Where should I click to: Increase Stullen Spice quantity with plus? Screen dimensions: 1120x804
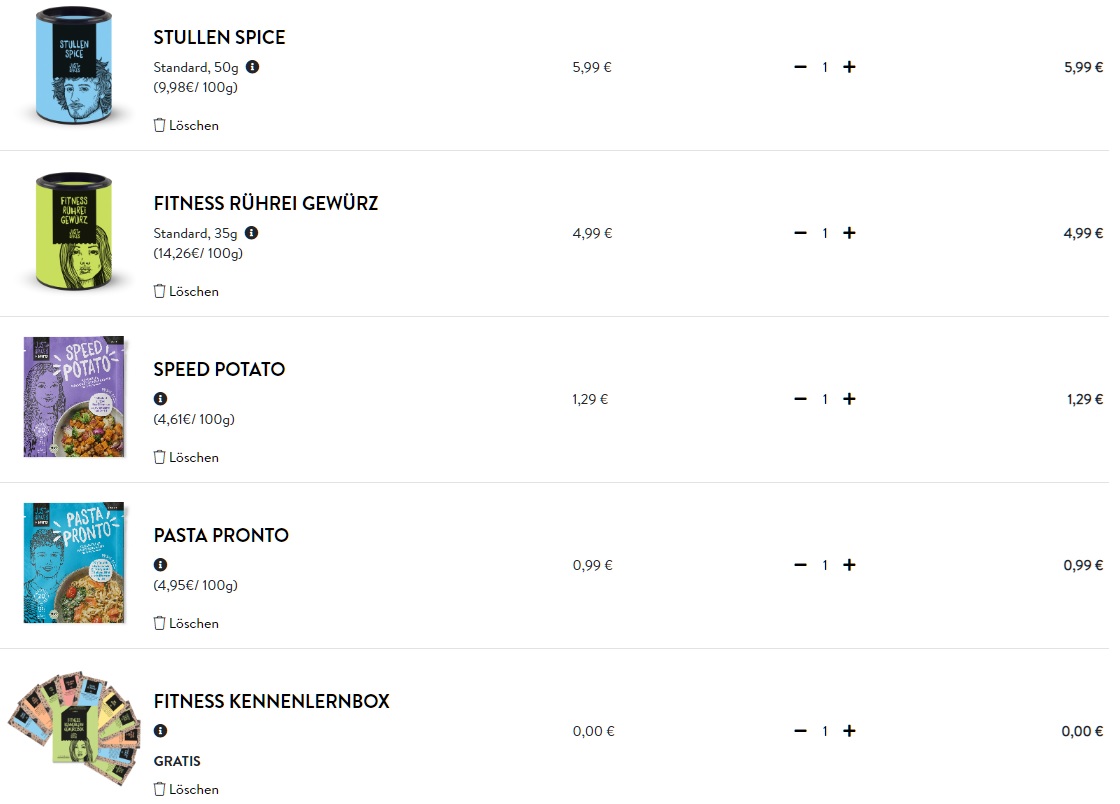[x=849, y=67]
